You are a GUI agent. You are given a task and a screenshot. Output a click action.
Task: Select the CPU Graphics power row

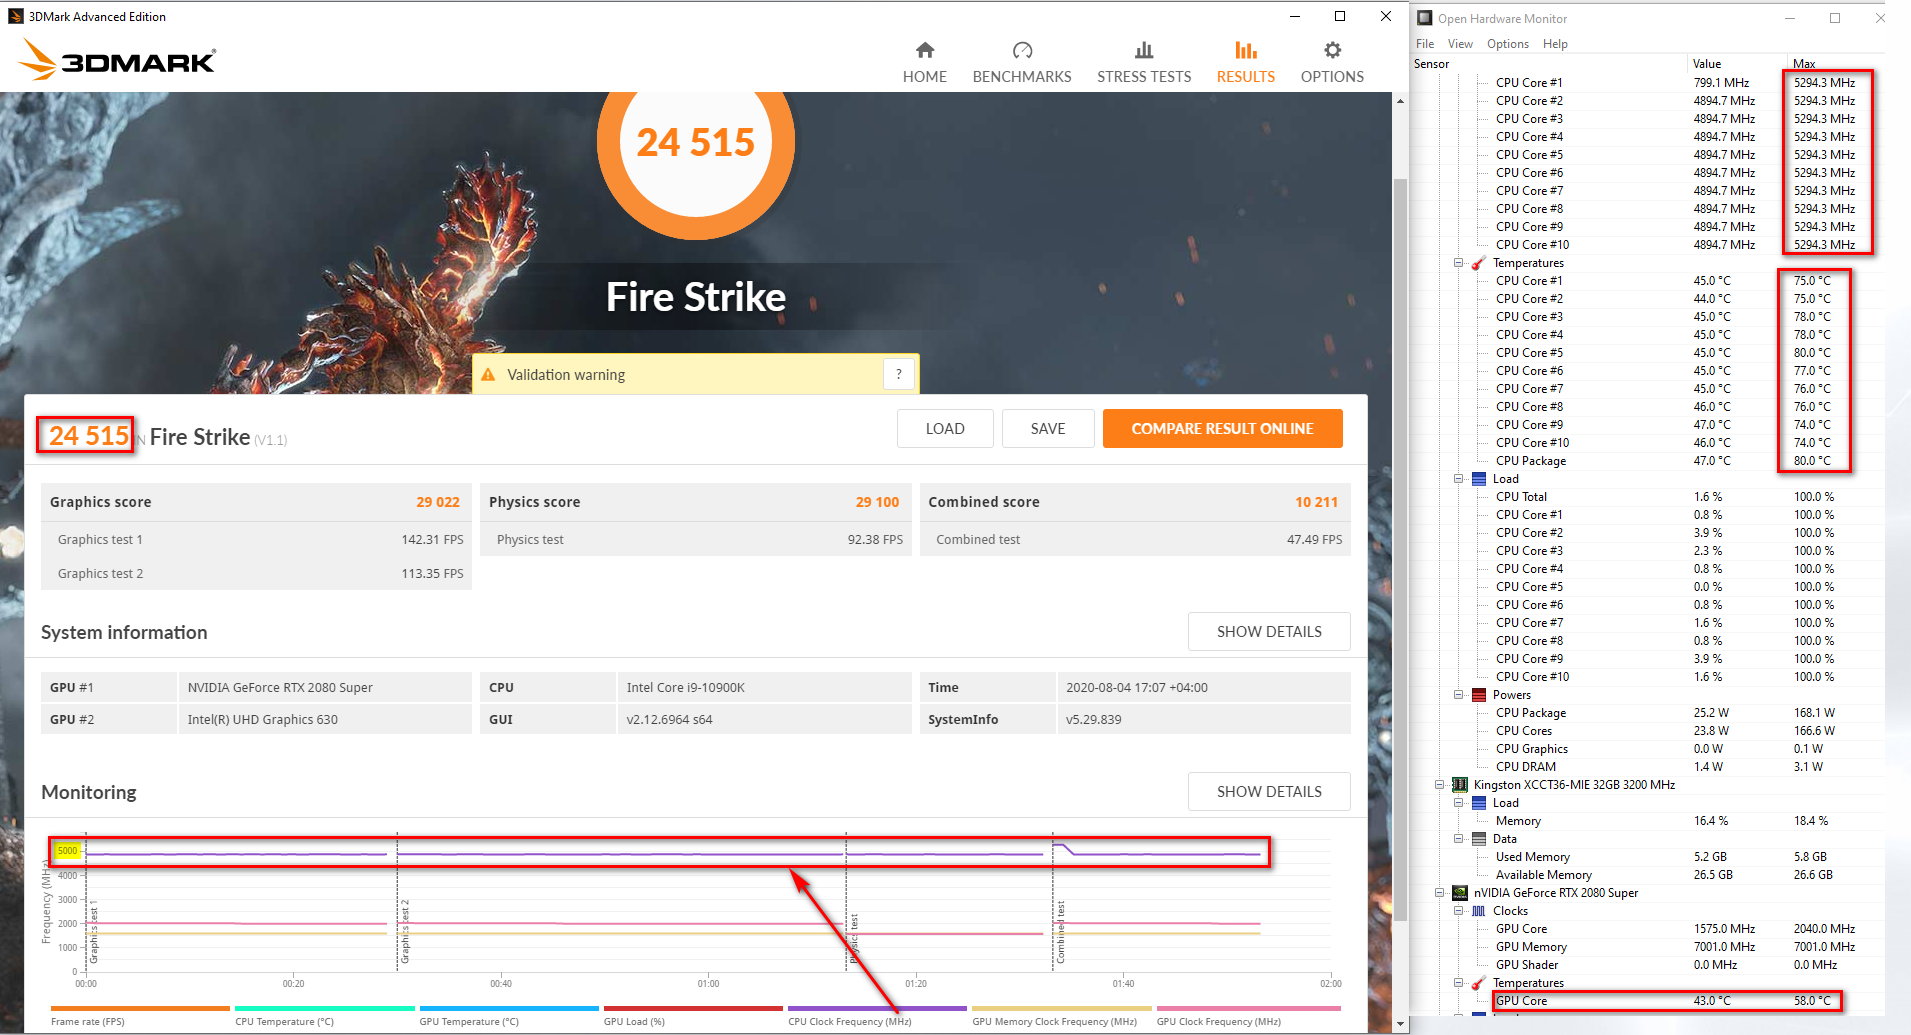1649,749
